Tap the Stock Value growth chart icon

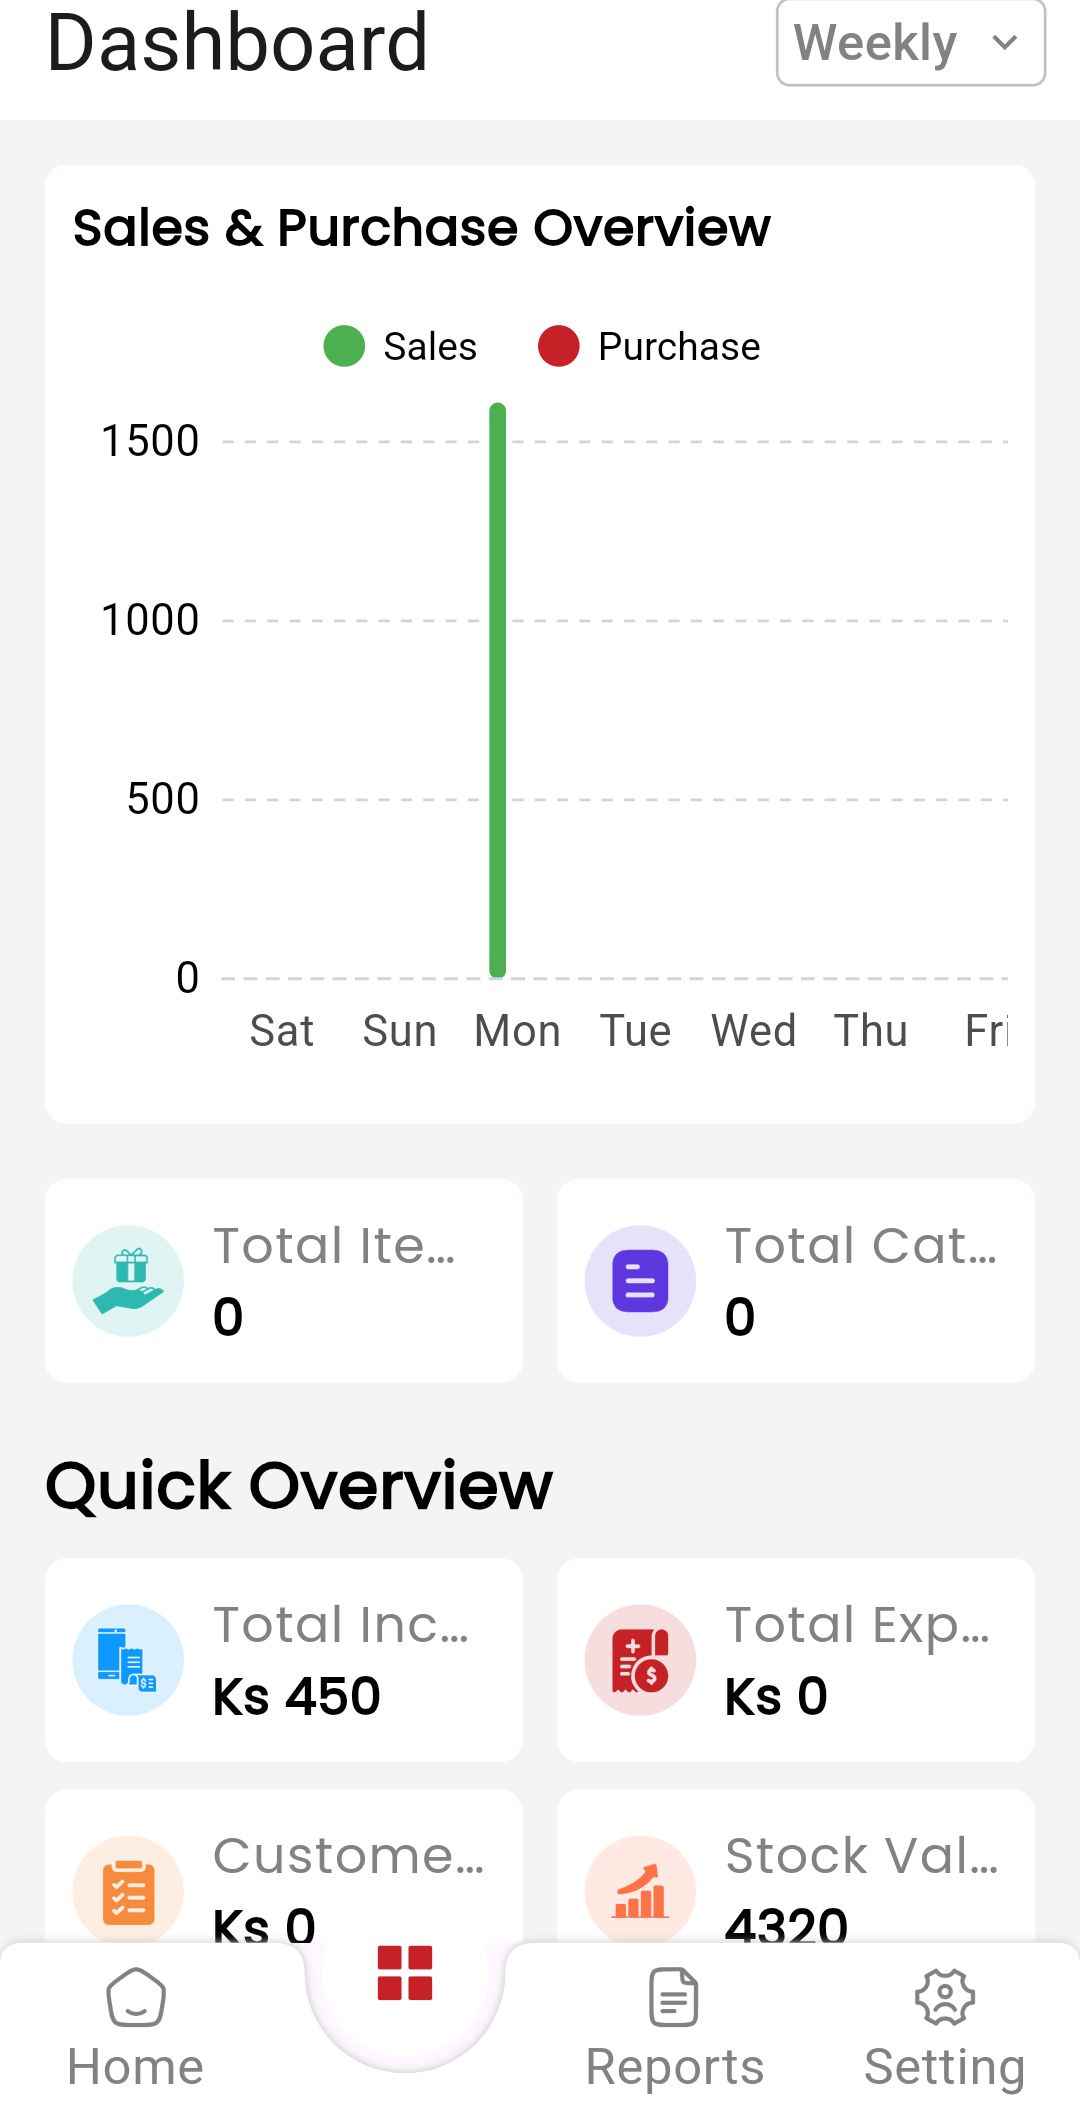click(x=640, y=1890)
